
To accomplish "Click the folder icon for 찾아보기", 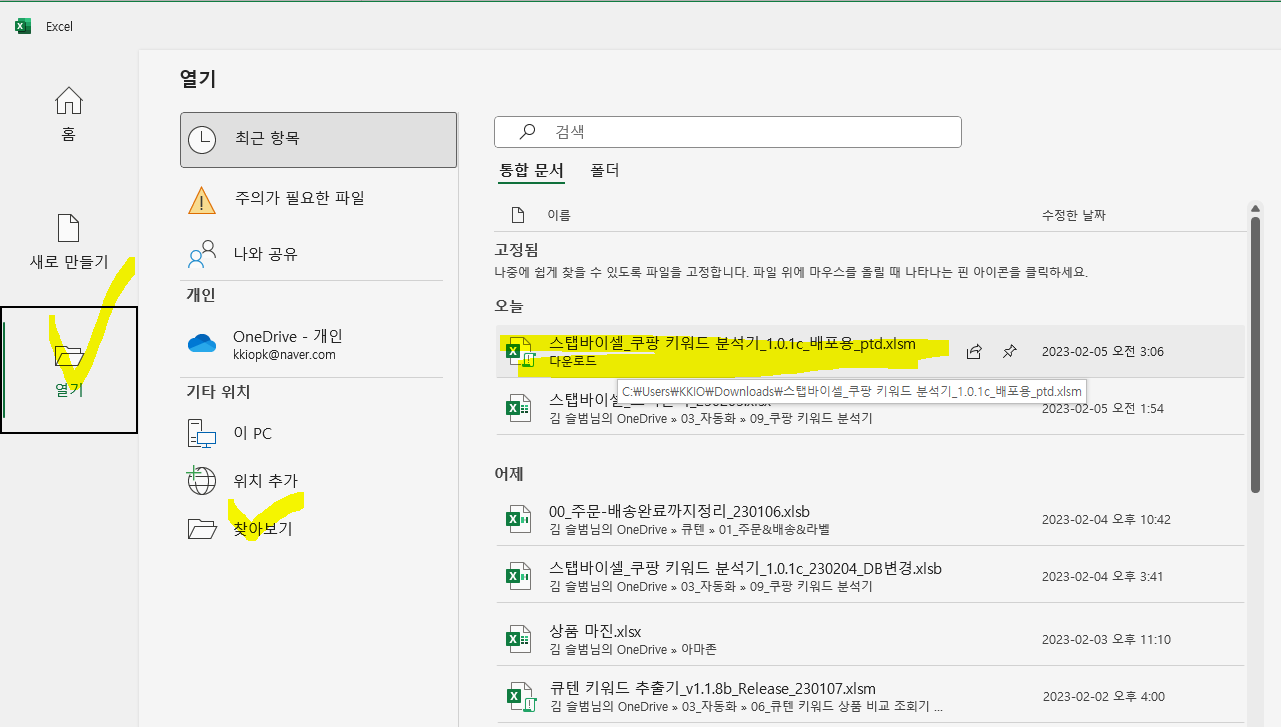I will coord(202,529).
